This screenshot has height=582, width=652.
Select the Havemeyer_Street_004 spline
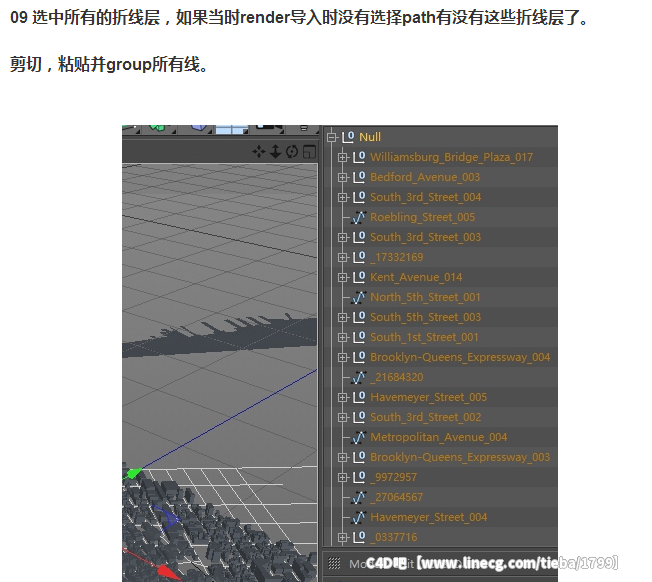[428, 517]
